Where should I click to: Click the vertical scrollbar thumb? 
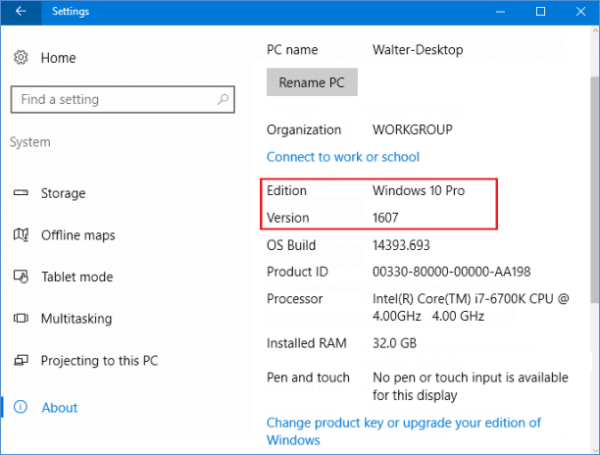(595, 189)
